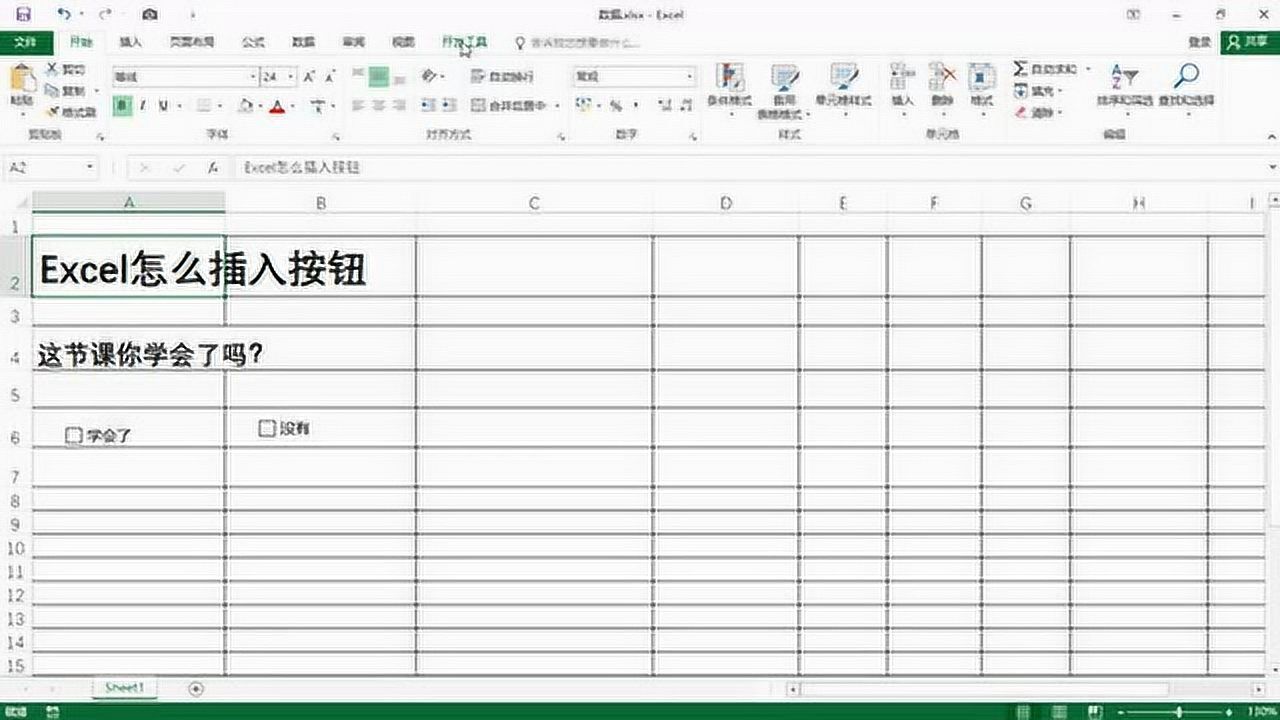Click the Undo arrow icon
The width and height of the screenshot is (1280, 720).
[64, 14]
